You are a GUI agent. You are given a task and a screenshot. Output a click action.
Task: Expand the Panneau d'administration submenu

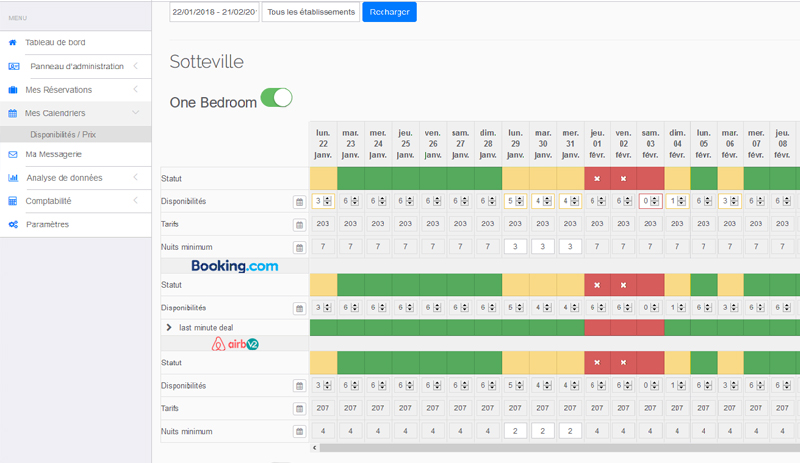[x=135, y=67]
